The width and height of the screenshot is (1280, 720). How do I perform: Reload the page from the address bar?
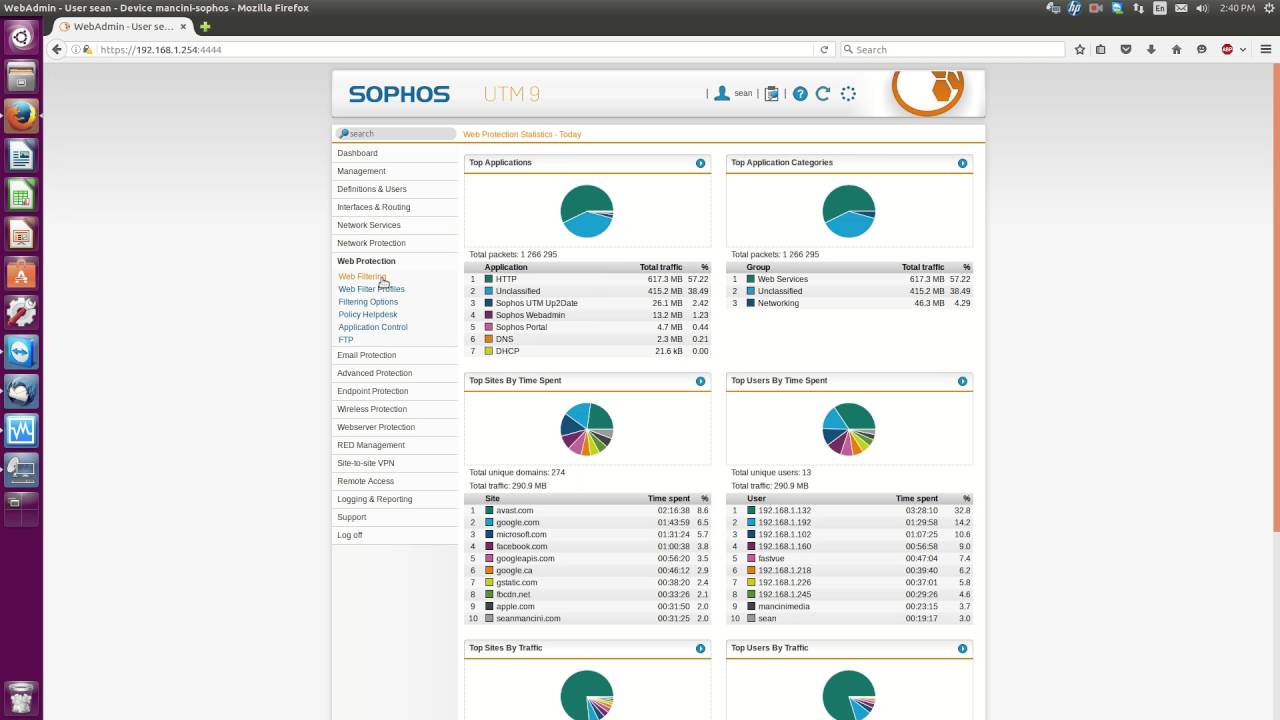pos(824,49)
